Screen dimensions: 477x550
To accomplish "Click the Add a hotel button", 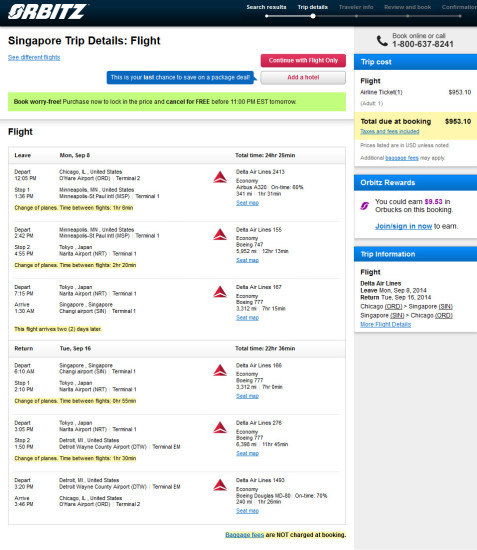I will tap(303, 78).
